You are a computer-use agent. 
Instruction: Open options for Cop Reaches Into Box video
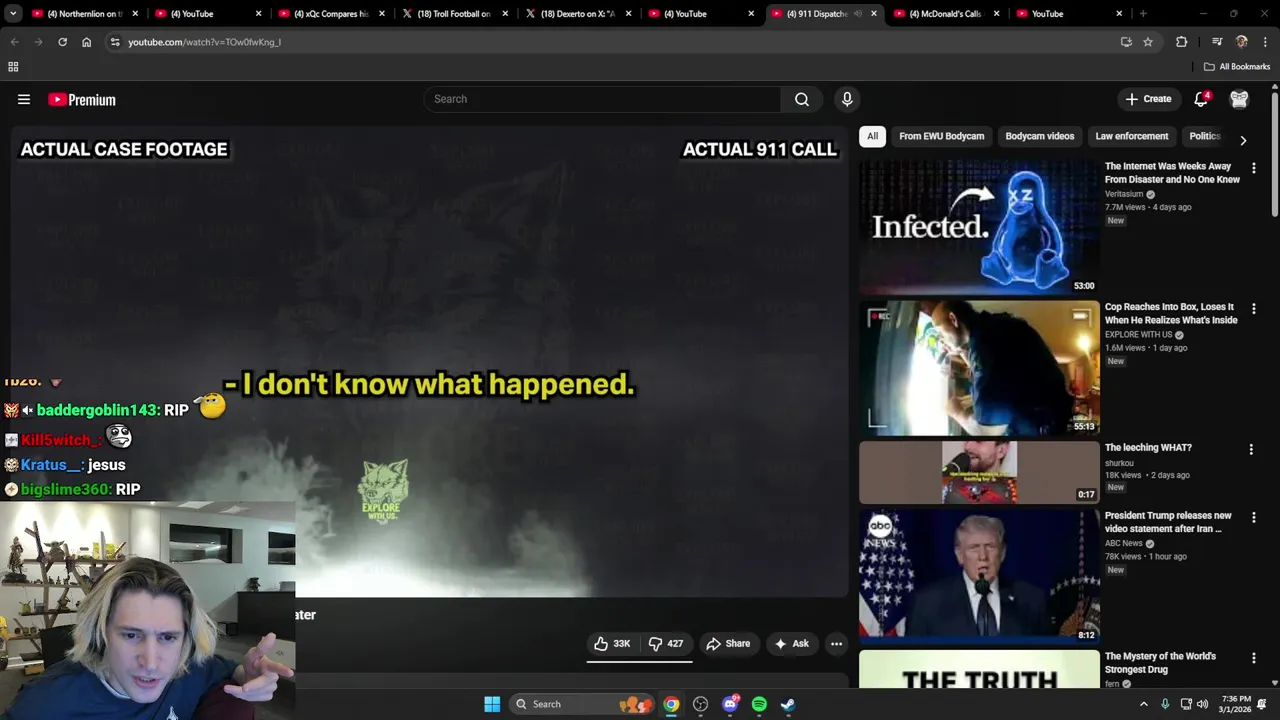tap(1254, 309)
